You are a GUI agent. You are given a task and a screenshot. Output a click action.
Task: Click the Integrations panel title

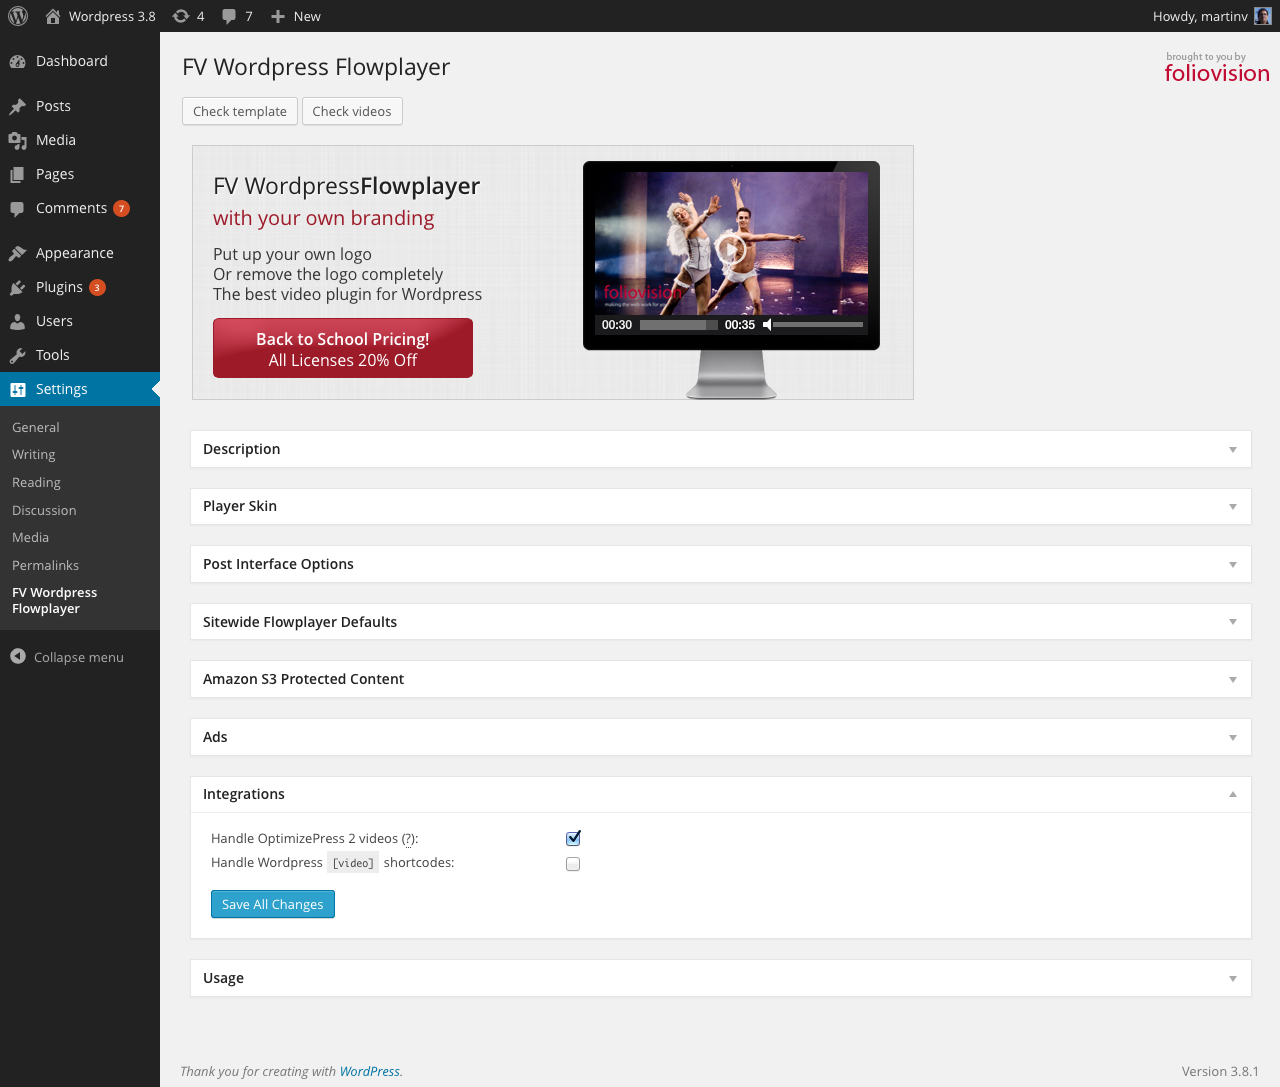tap(244, 794)
